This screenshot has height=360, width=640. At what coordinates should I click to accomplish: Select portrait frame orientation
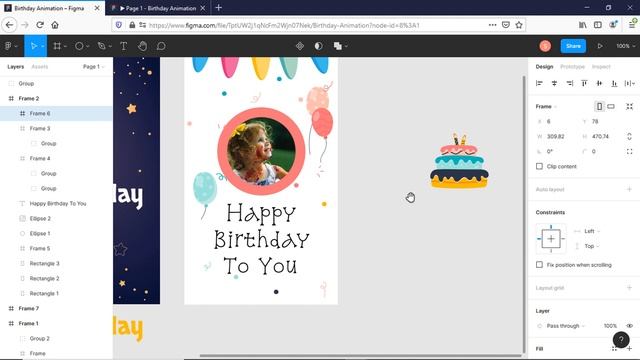[599, 107]
